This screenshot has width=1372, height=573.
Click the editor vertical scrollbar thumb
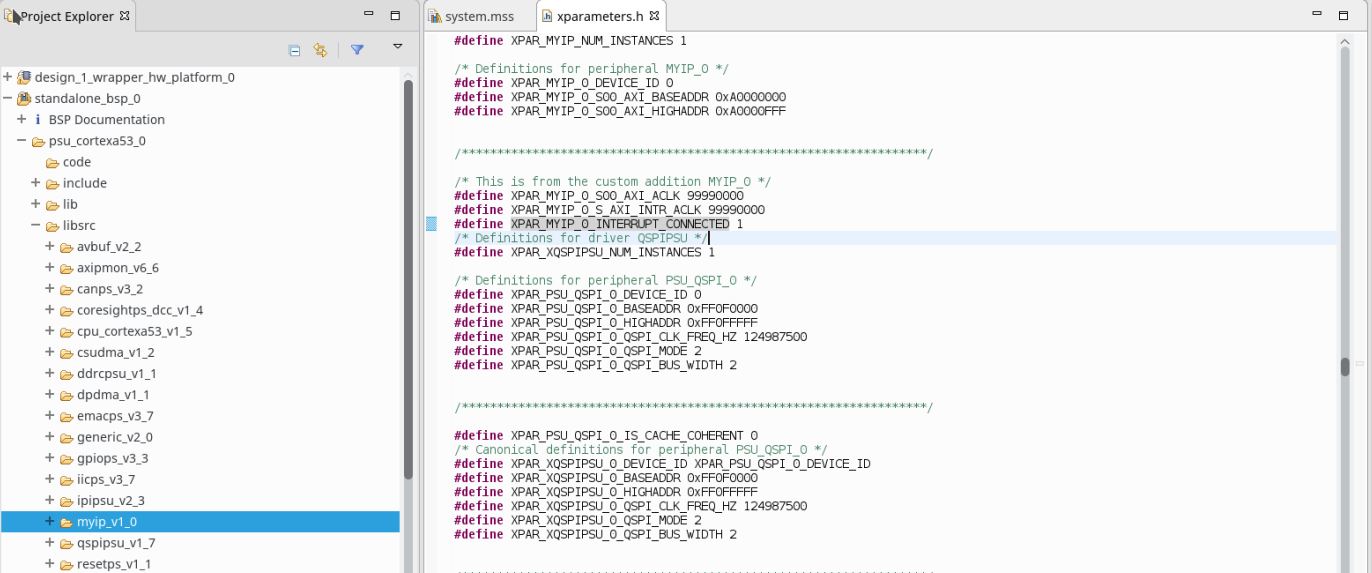coord(1345,366)
